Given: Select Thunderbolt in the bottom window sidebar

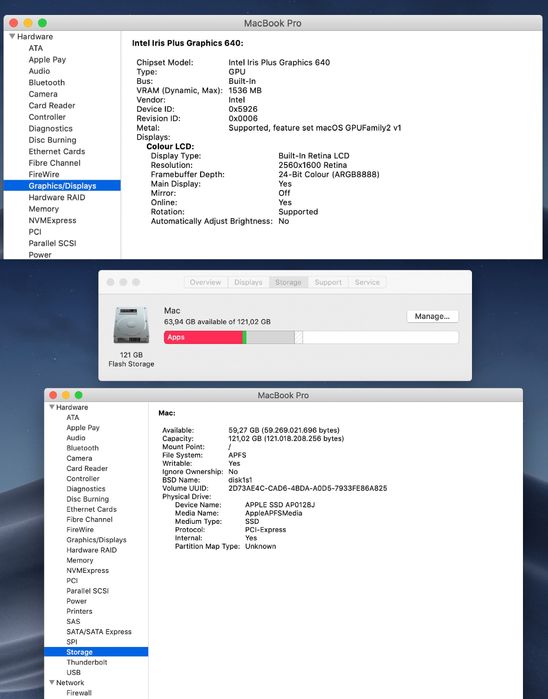Looking at the screenshot, I should click(87, 662).
